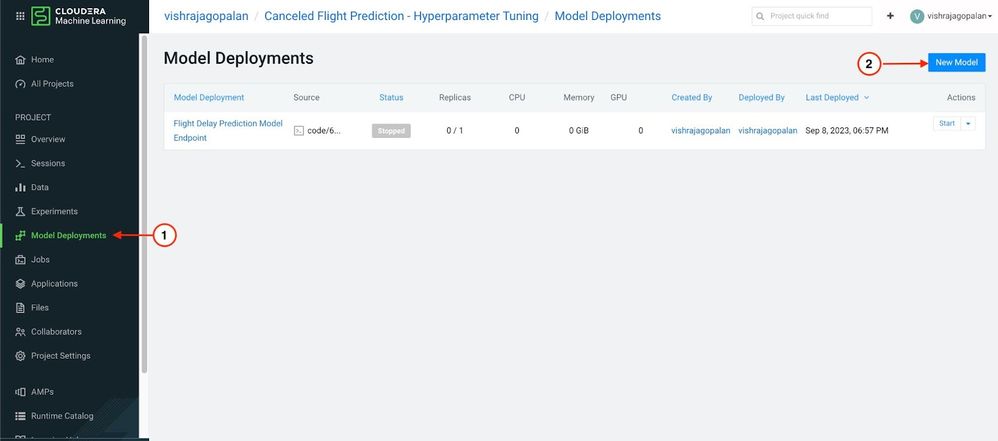Click the New Model button

[957, 62]
